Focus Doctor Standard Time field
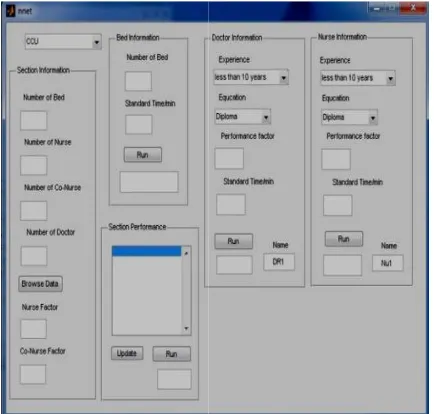Screen dimensions: 434x414 point(231,205)
